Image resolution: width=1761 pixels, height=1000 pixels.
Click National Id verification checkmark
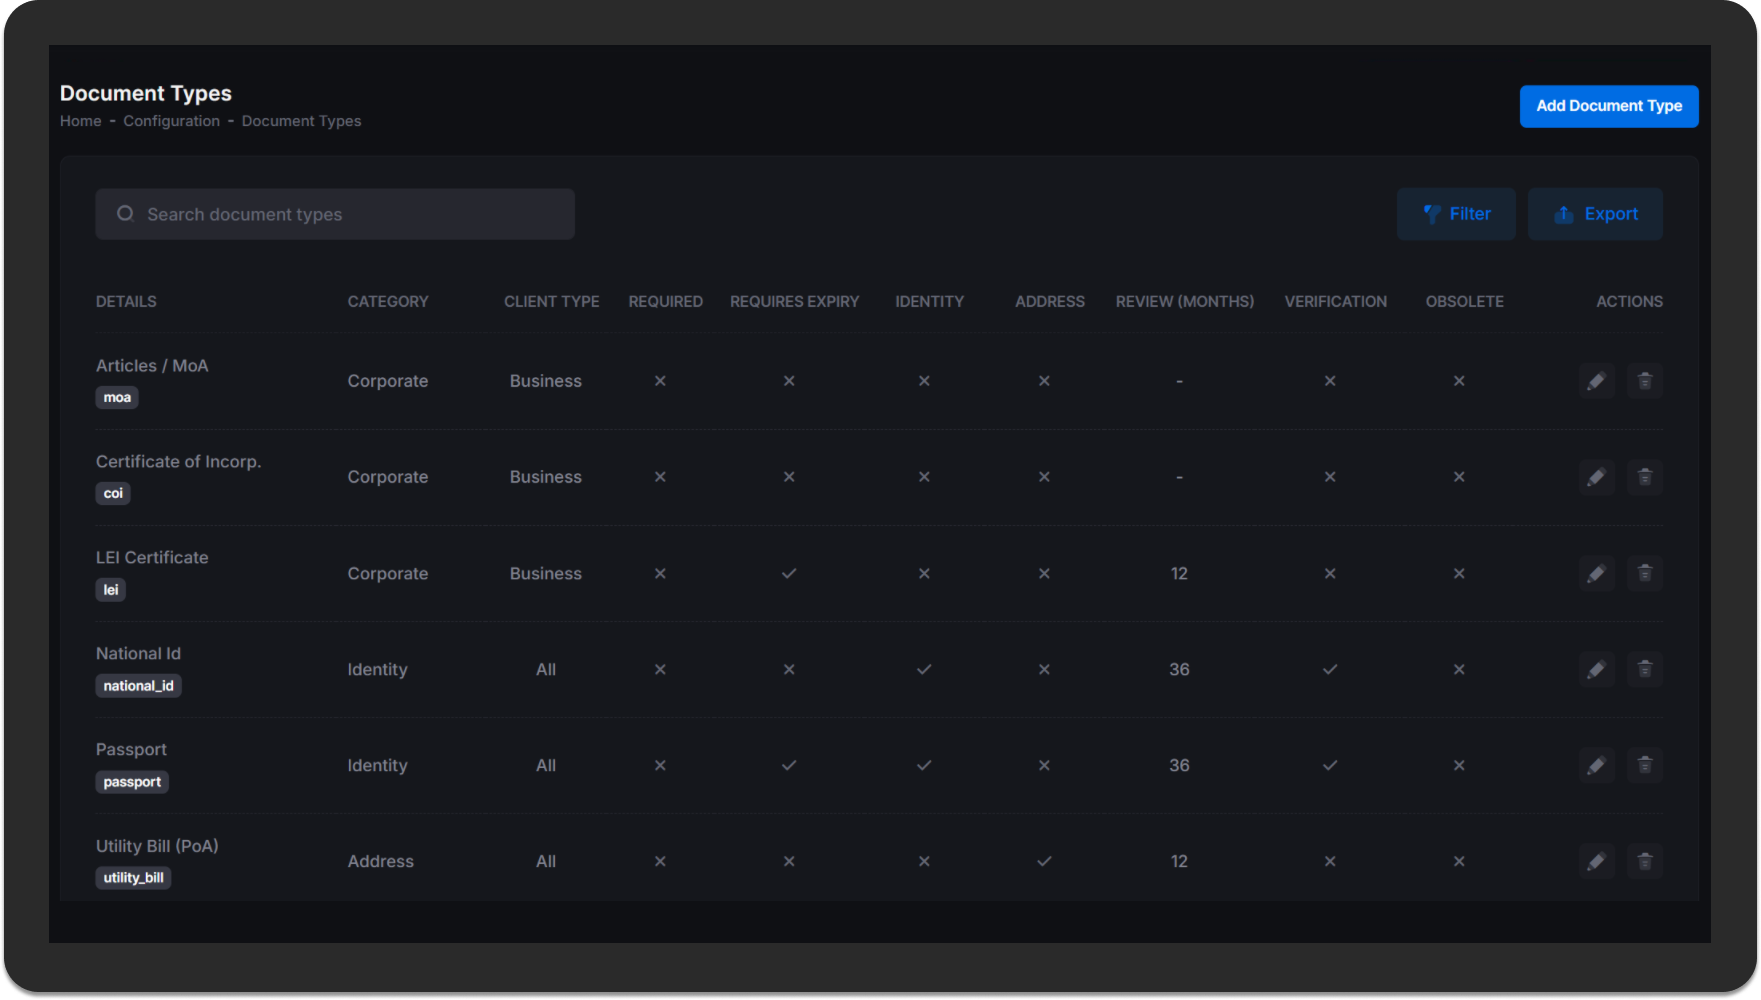tap(1329, 669)
